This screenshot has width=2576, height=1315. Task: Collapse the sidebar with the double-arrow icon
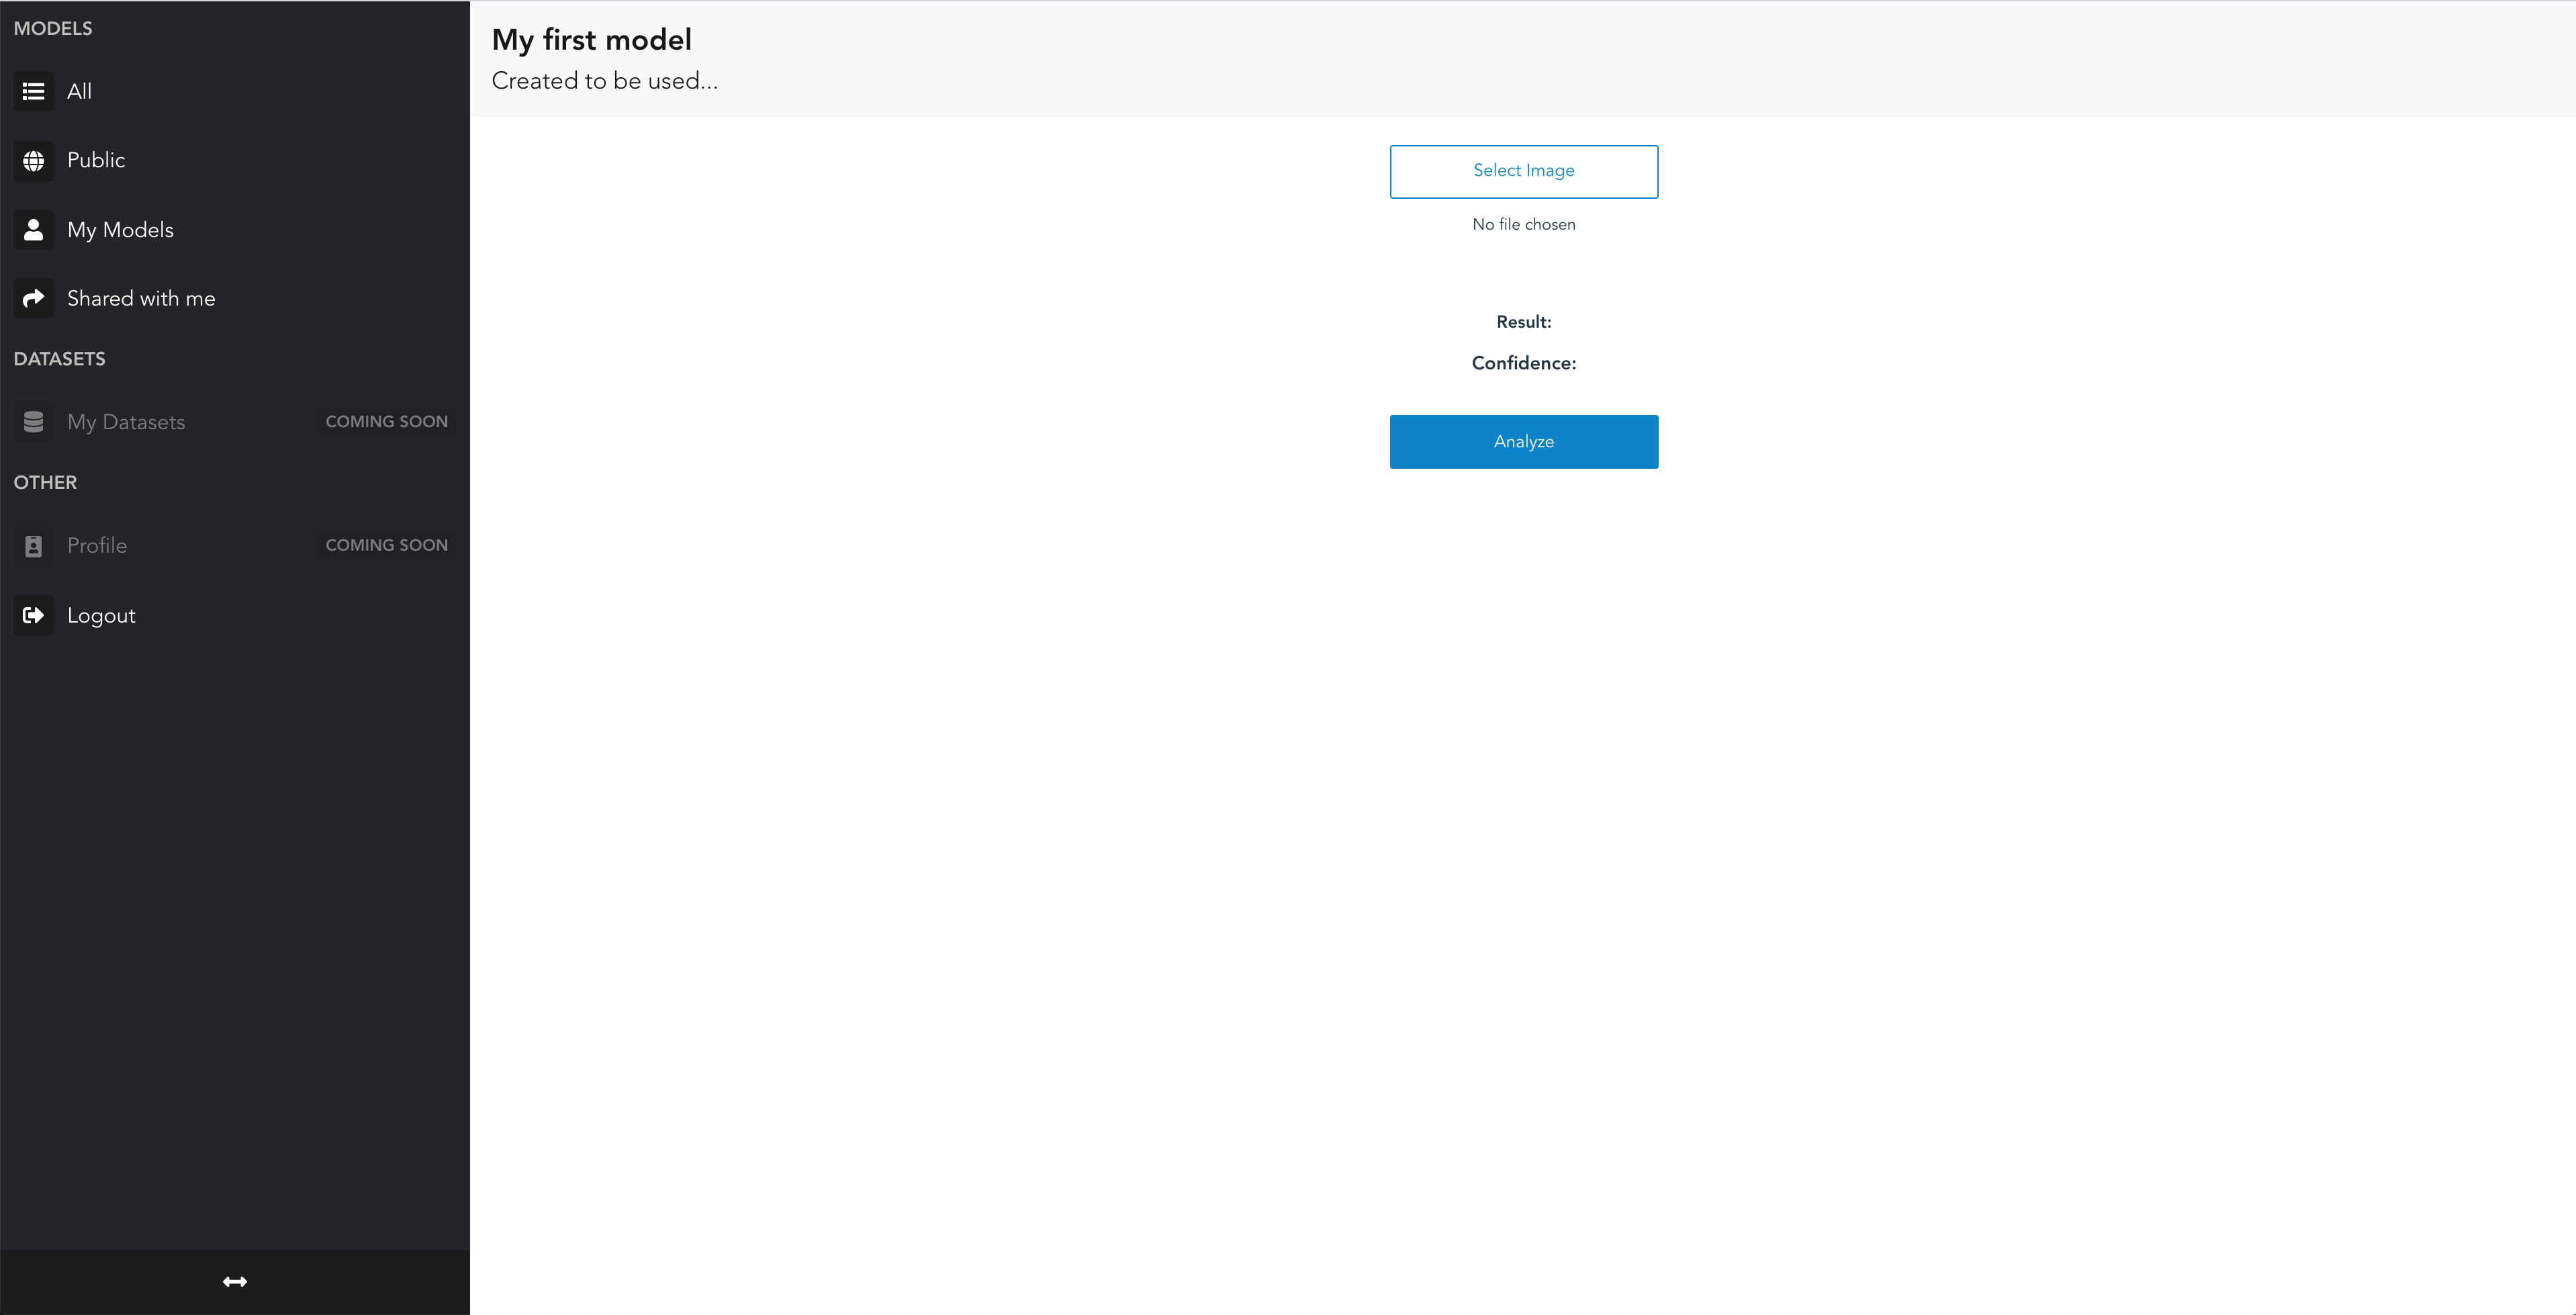coord(235,1281)
